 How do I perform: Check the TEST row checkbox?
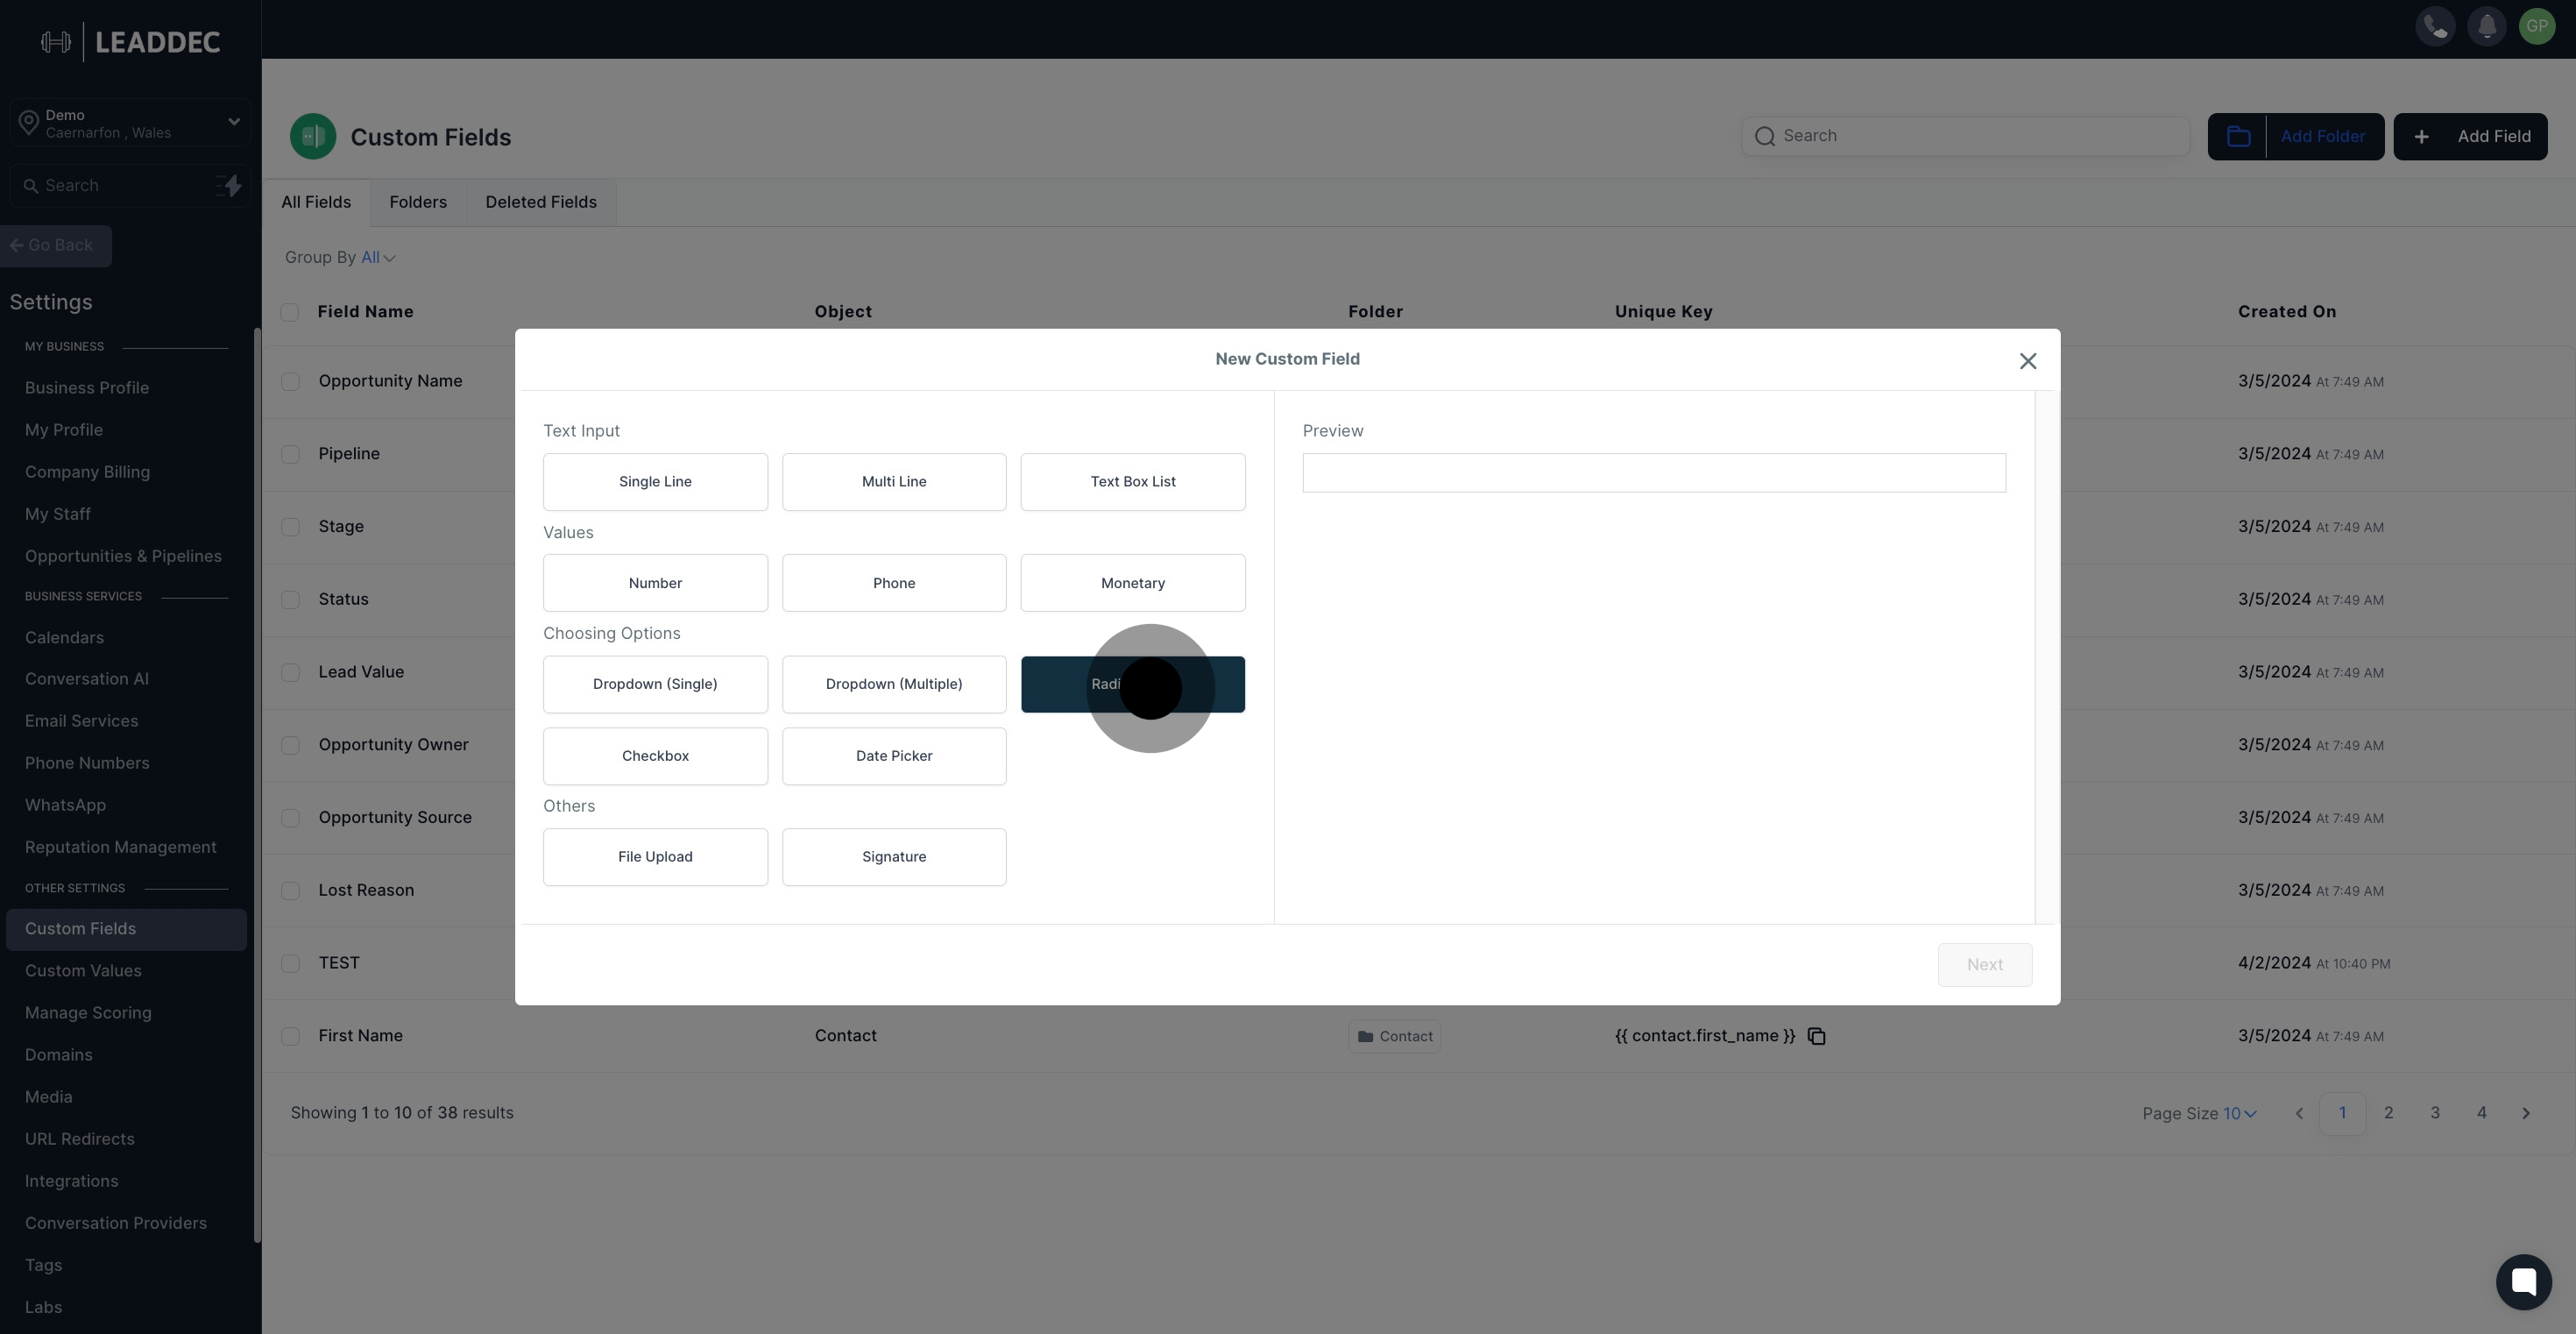290,964
